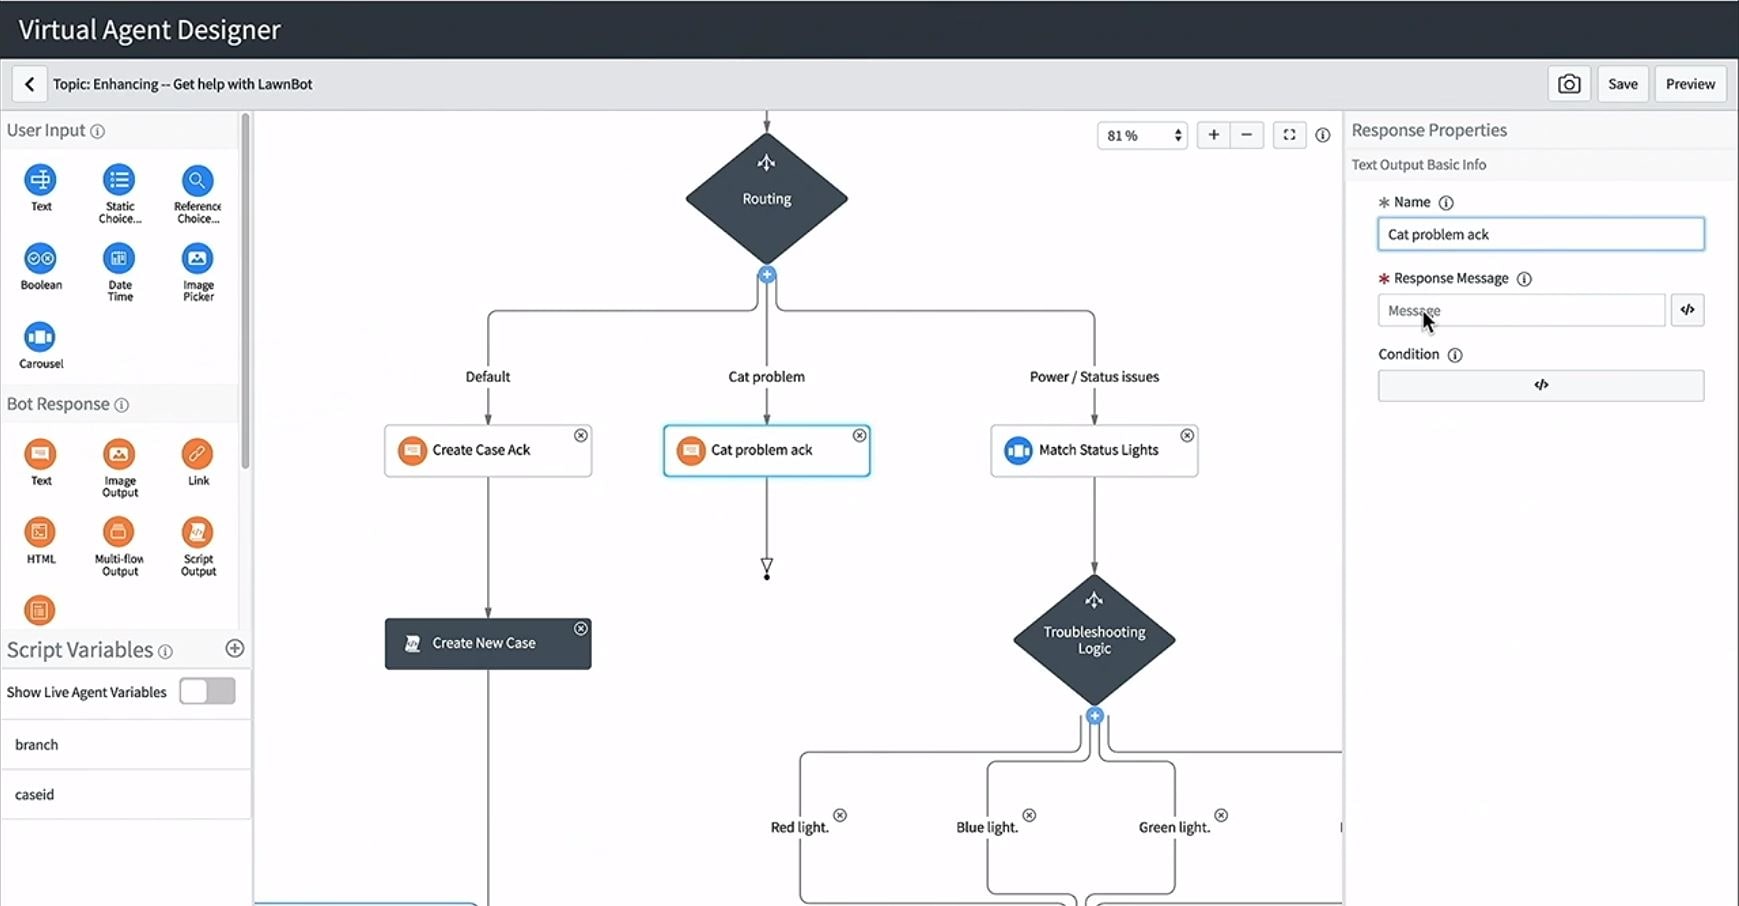Select the Date Time input icon
This screenshot has height=906, width=1739.
119,261
